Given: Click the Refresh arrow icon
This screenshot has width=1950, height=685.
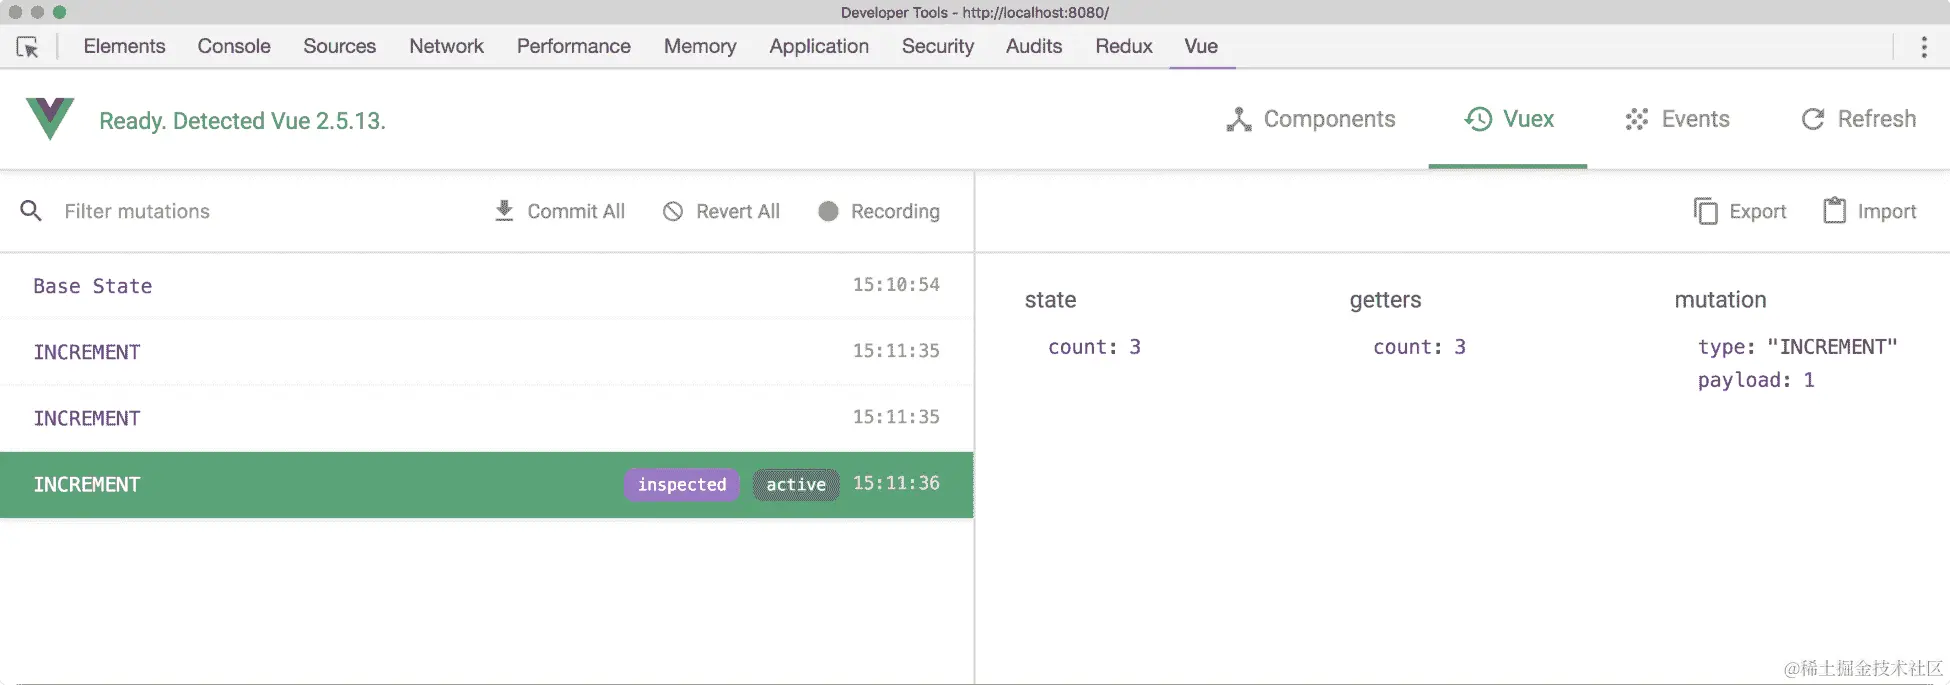Looking at the screenshot, I should click(1813, 119).
